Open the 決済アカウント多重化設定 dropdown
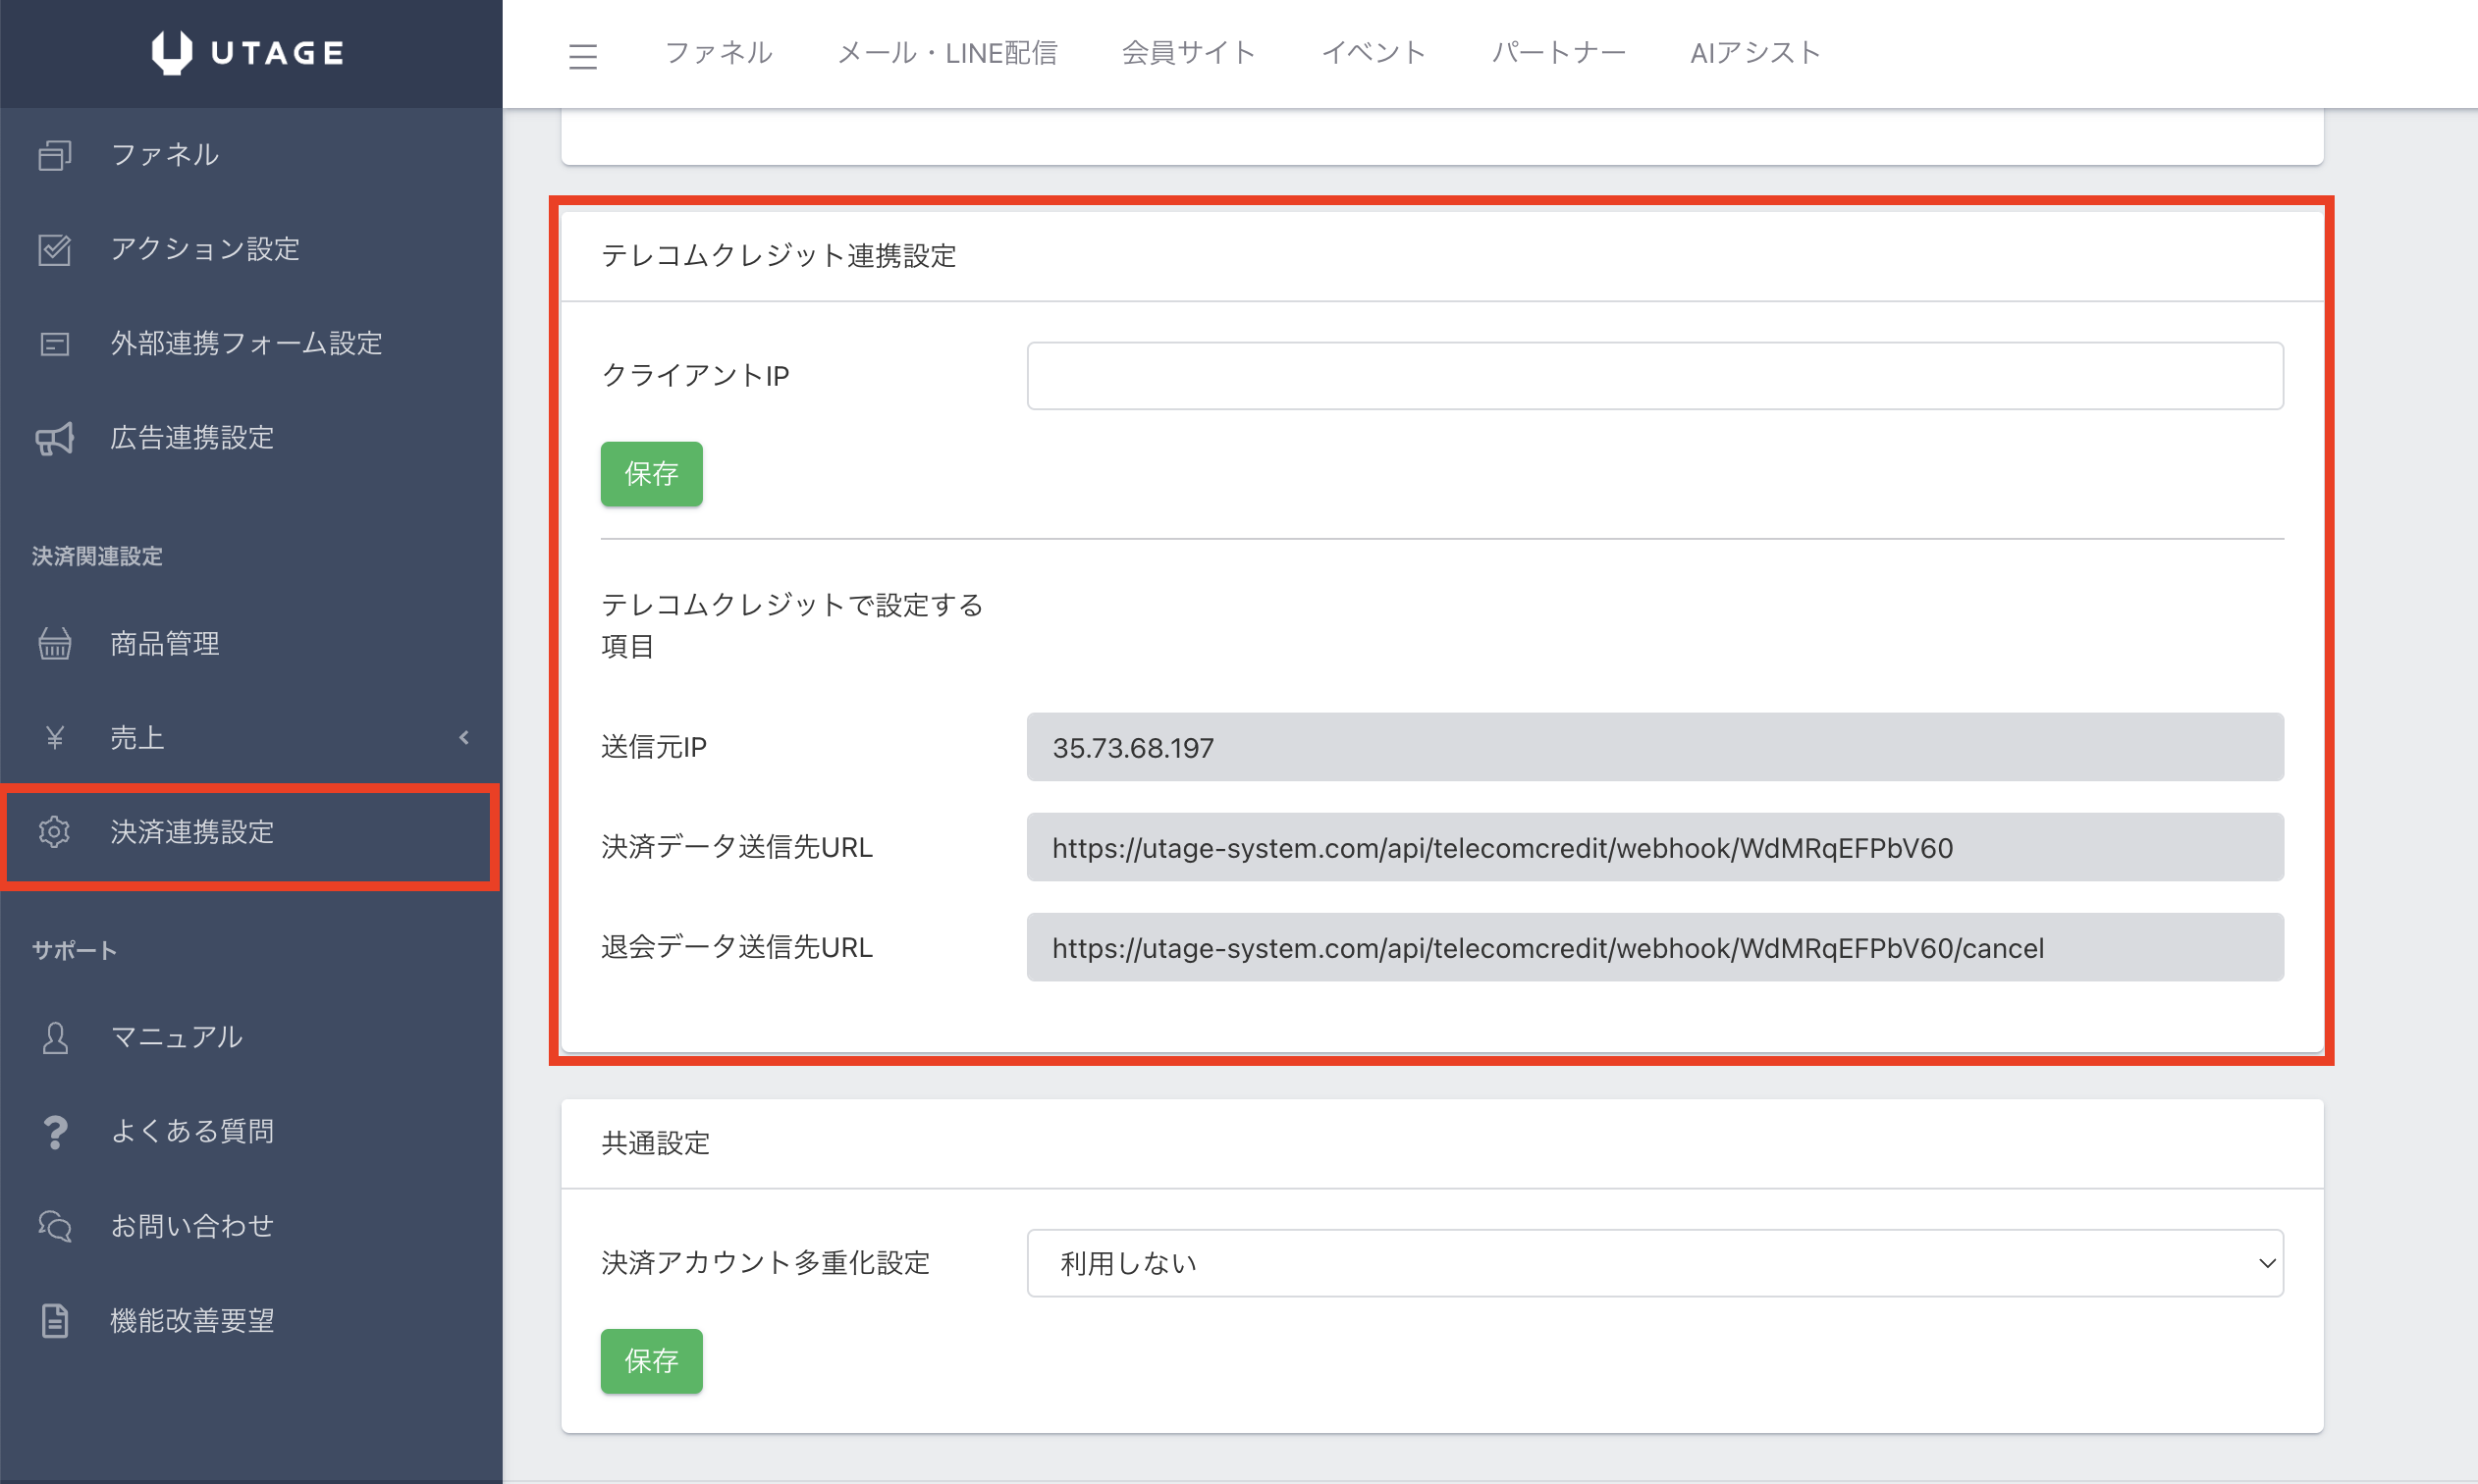2478x1484 pixels. 1654,1263
